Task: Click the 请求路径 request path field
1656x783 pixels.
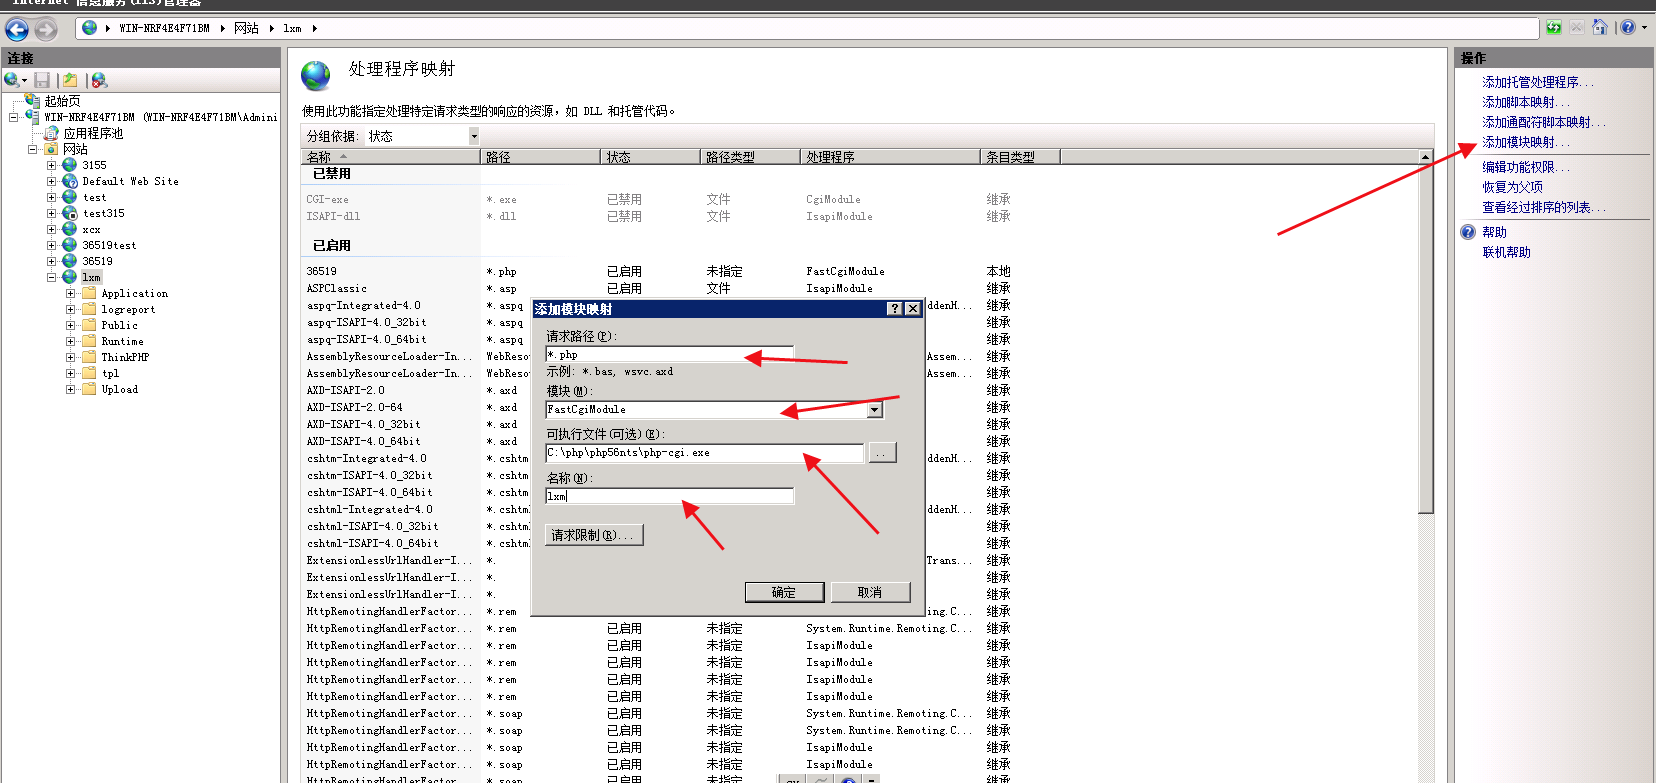Action: coord(669,355)
